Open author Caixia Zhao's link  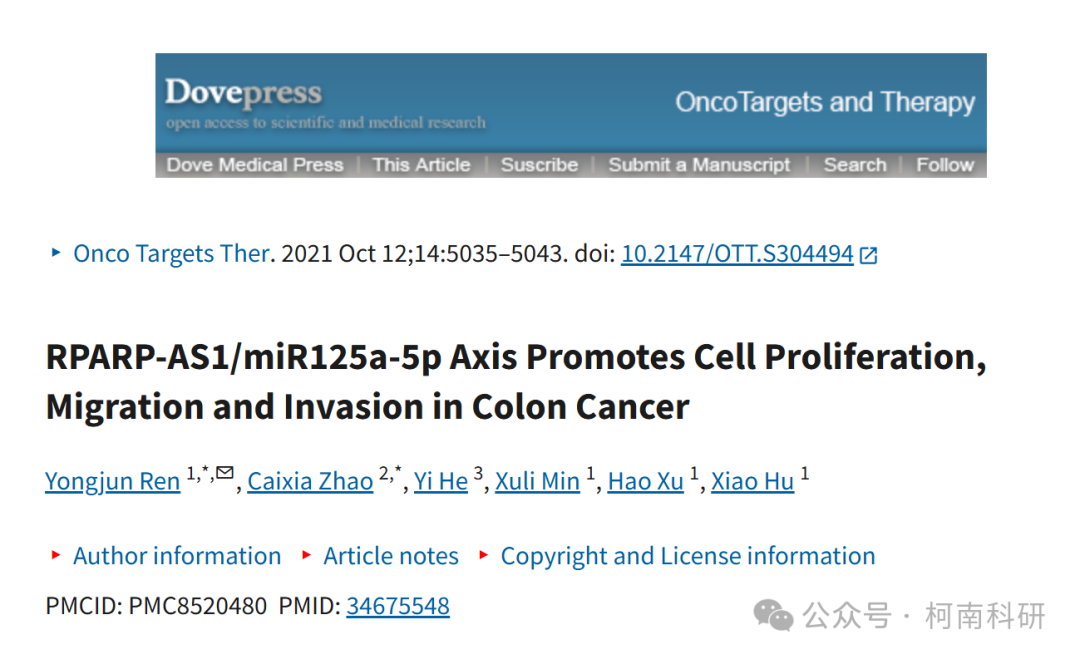coord(310,481)
